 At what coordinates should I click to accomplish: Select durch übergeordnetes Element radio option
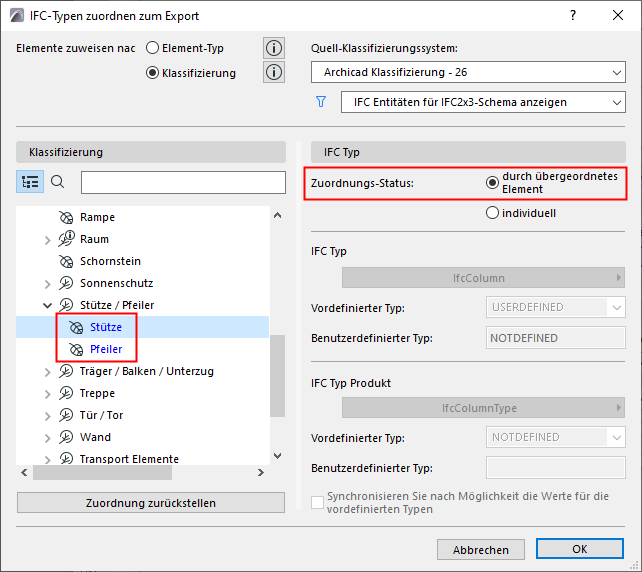492,183
